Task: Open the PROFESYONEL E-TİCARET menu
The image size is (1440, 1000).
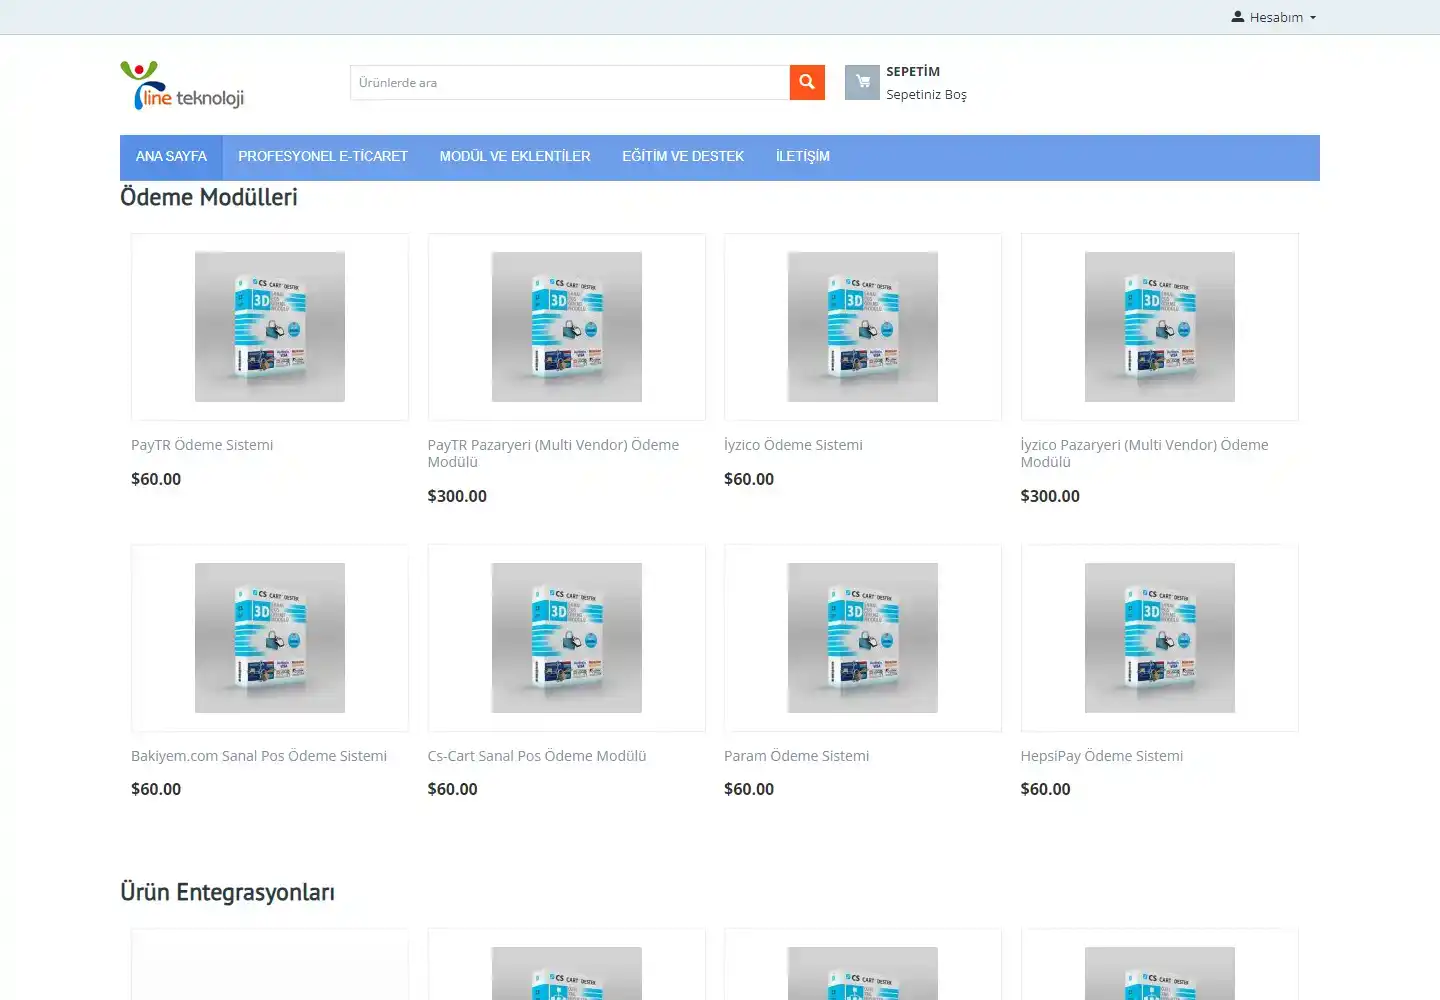Action: pyautogui.click(x=323, y=157)
